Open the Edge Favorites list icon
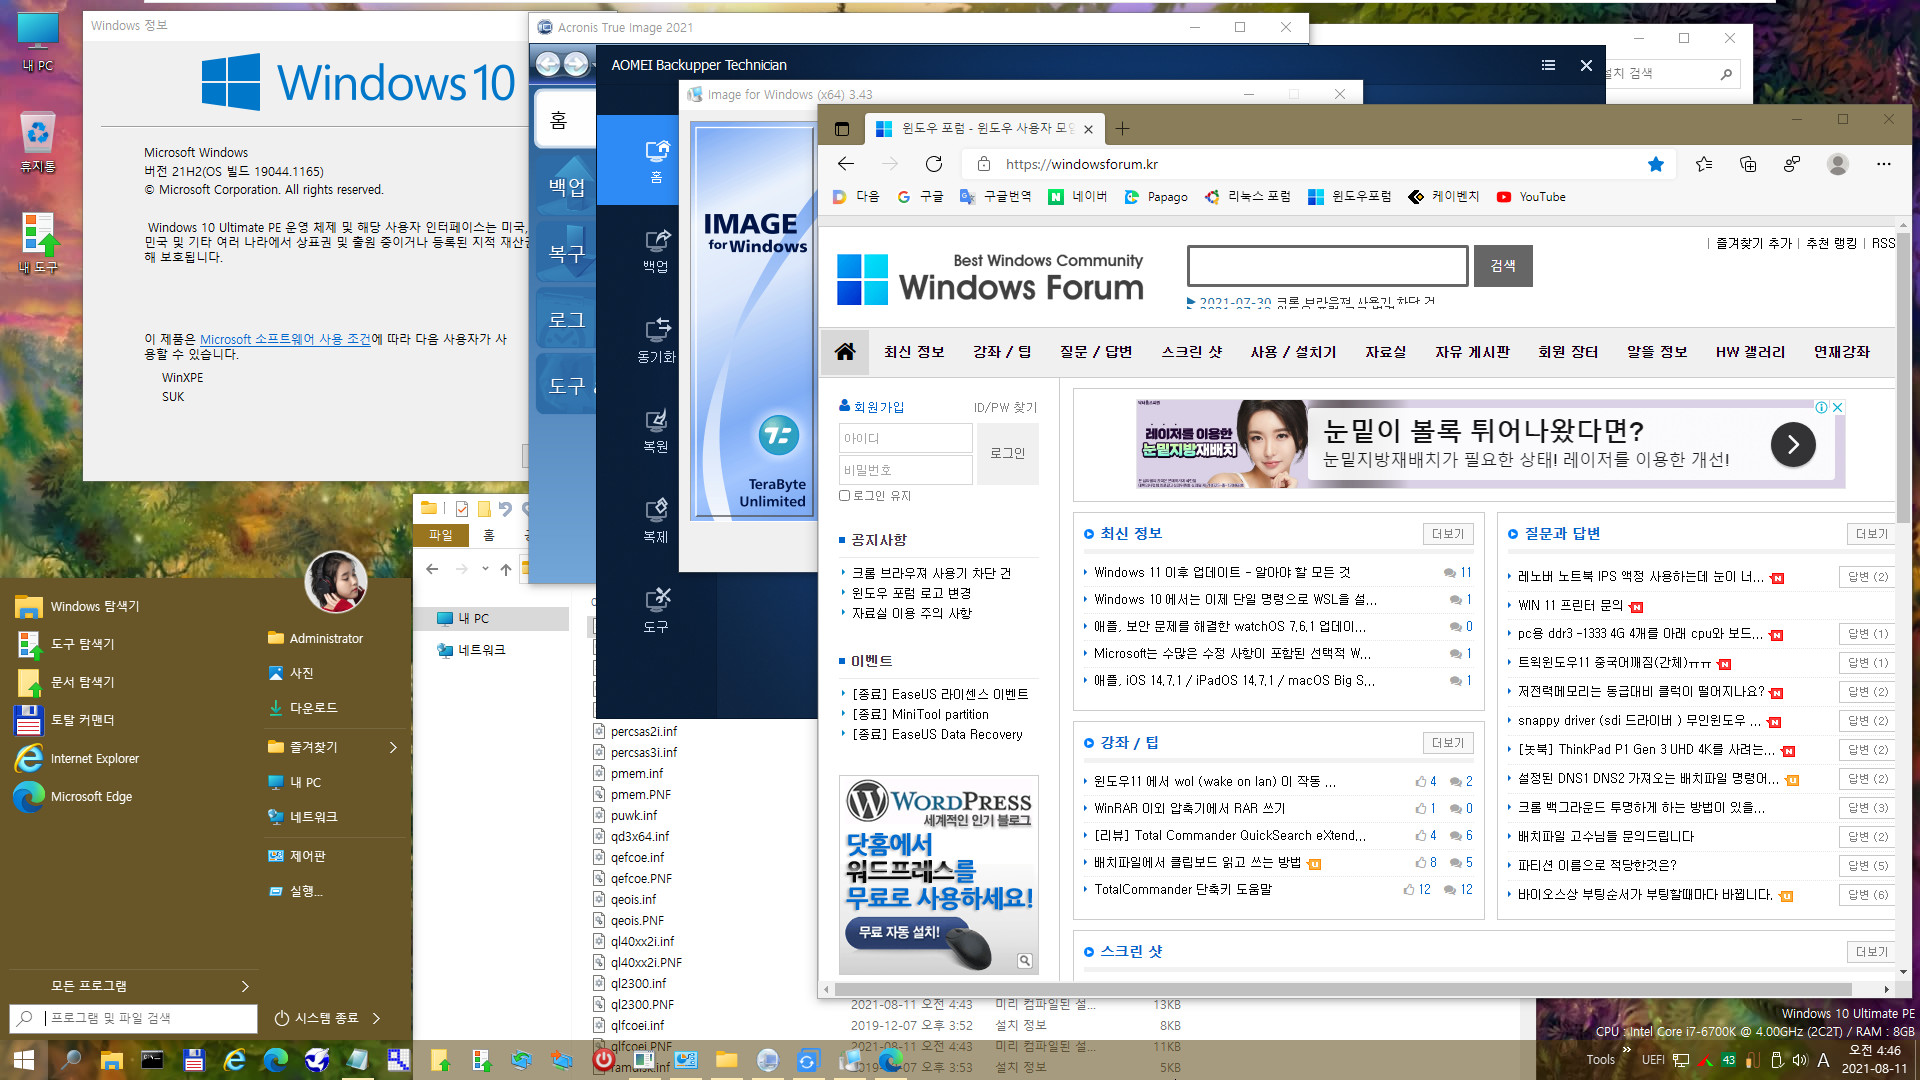Image resolution: width=1920 pixels, height=1080 pixels. coord(1704,164)
